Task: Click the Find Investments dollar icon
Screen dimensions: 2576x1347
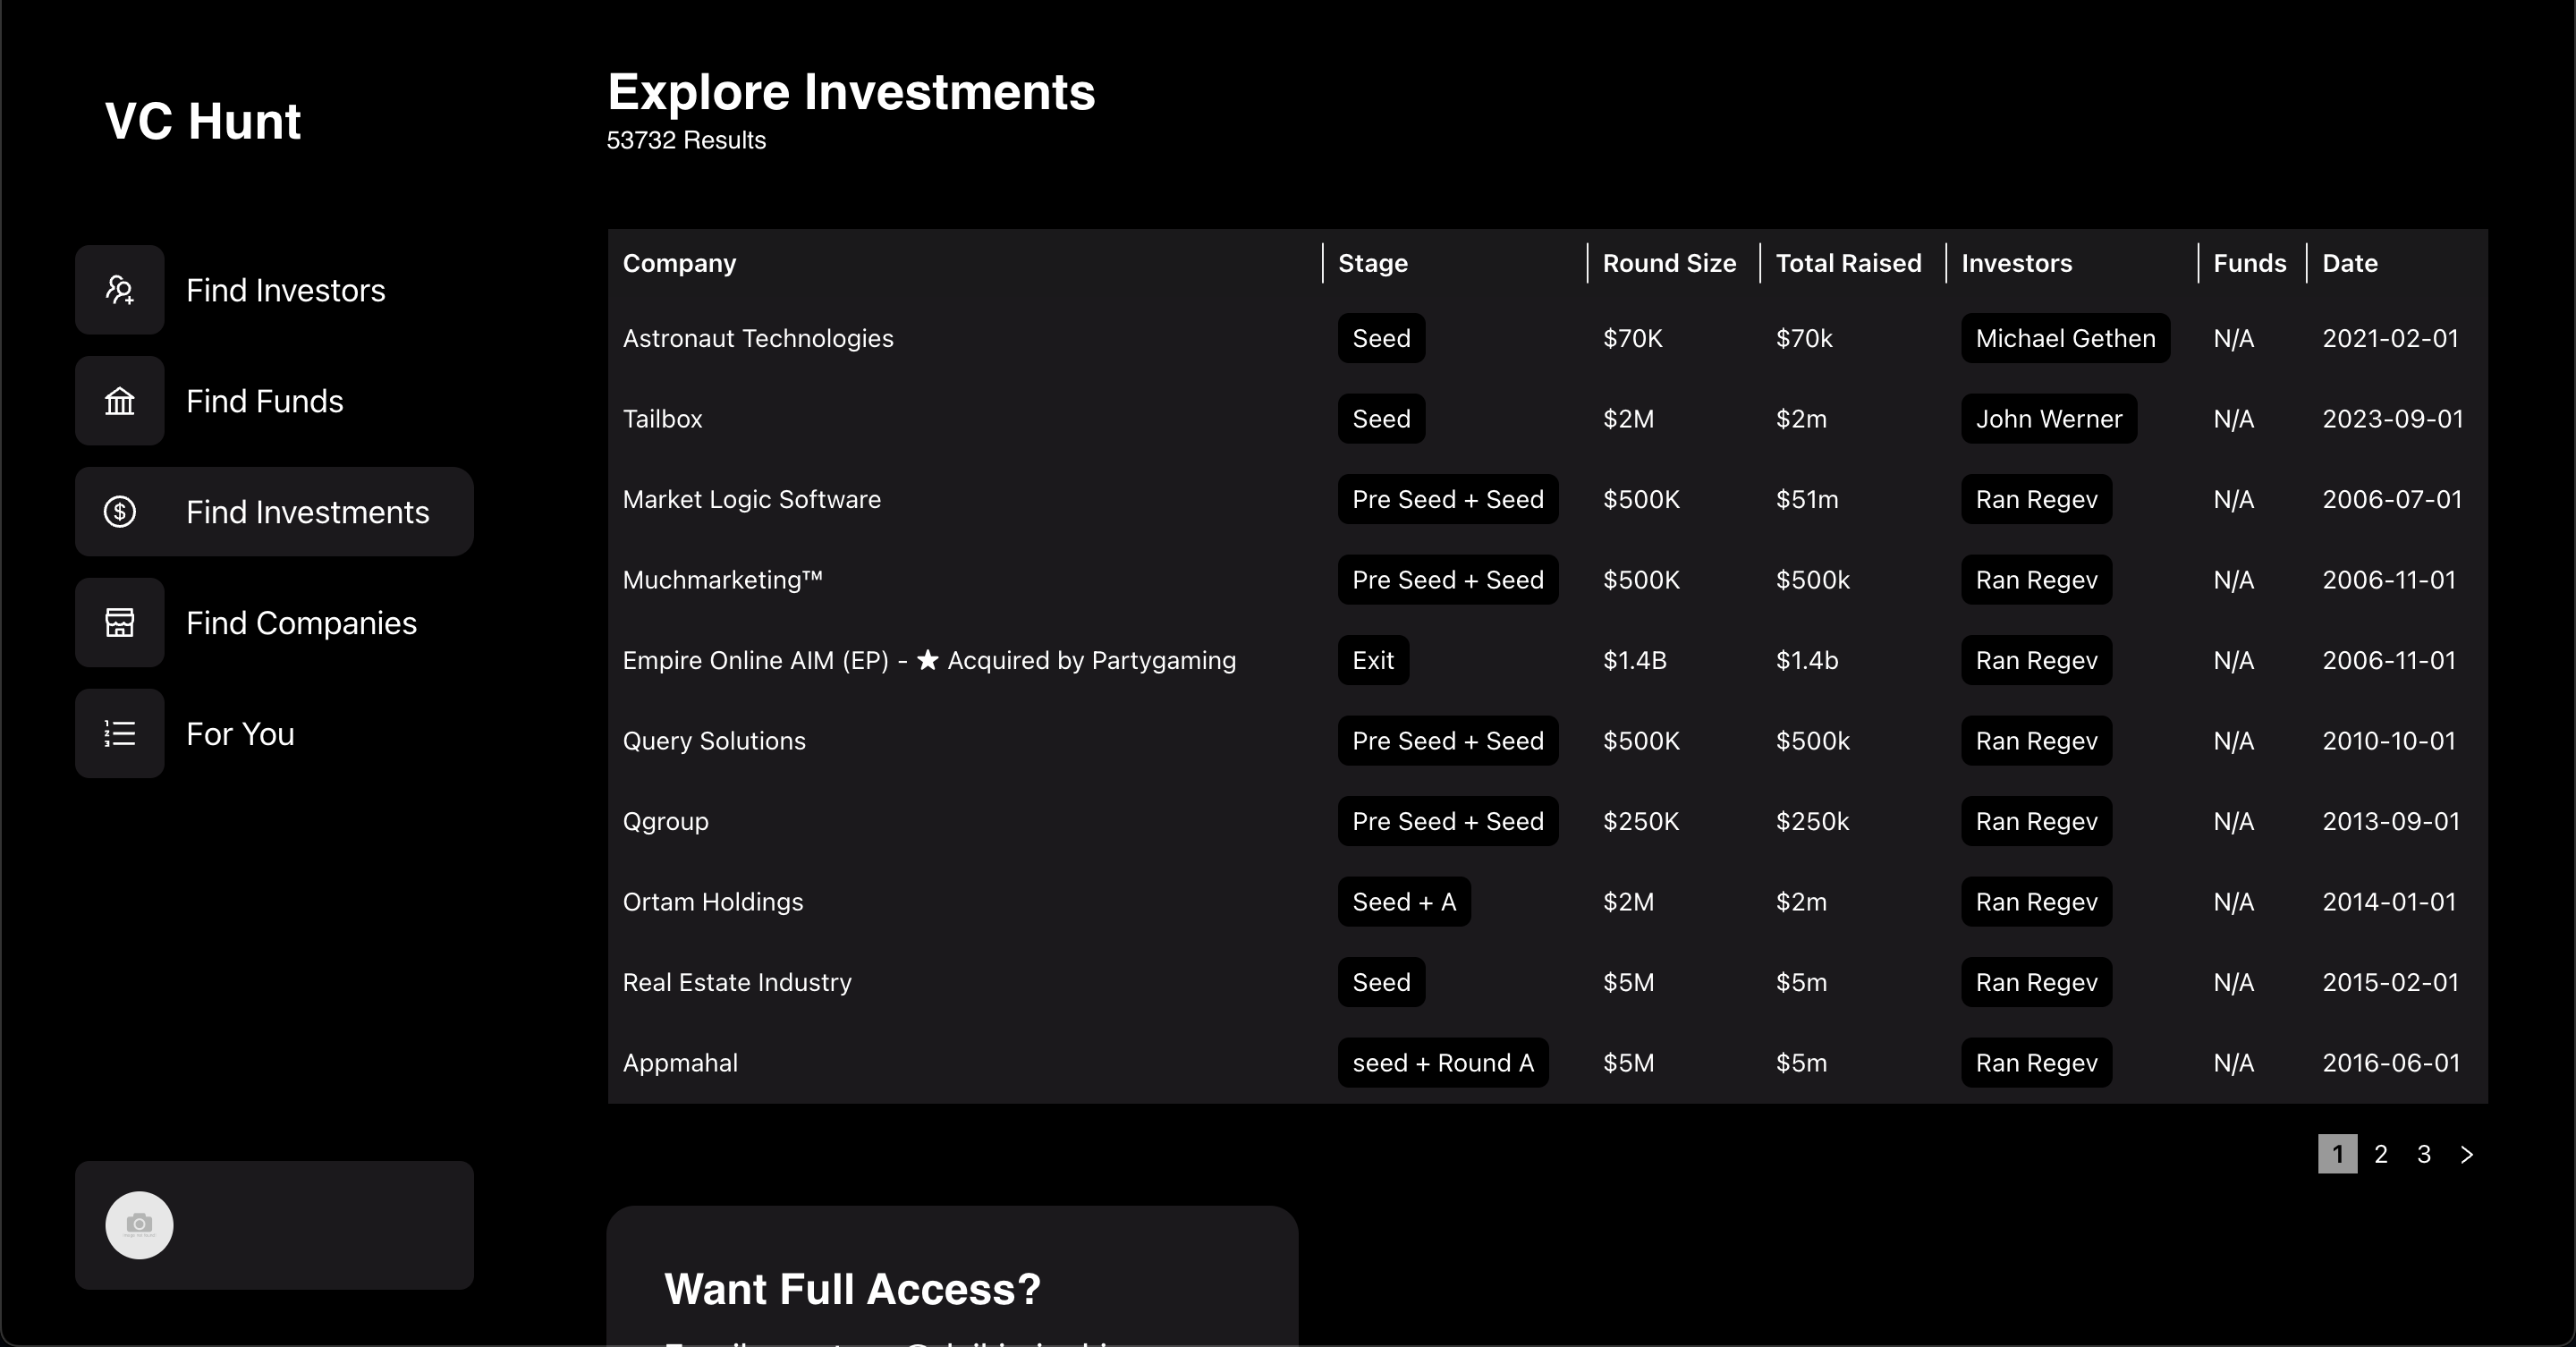Action: pyautogui.click(x=119, y=512)
